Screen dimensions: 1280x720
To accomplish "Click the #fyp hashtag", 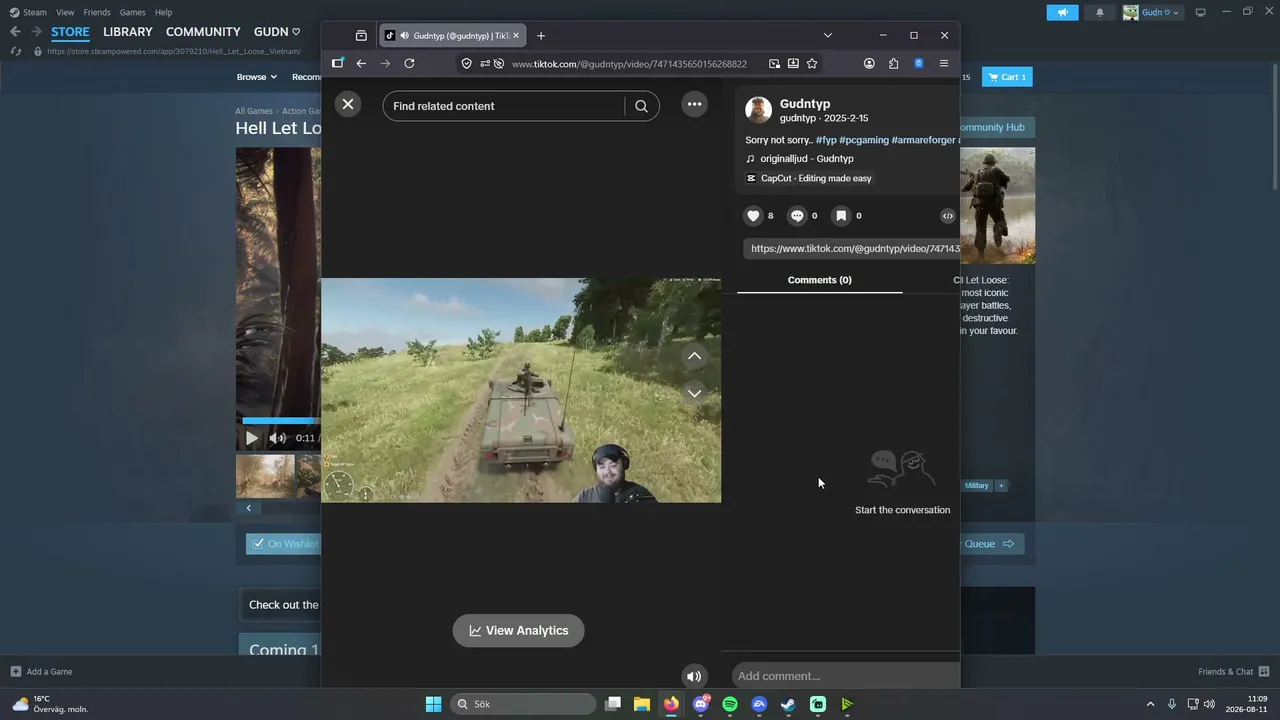I will coord(826,140).
